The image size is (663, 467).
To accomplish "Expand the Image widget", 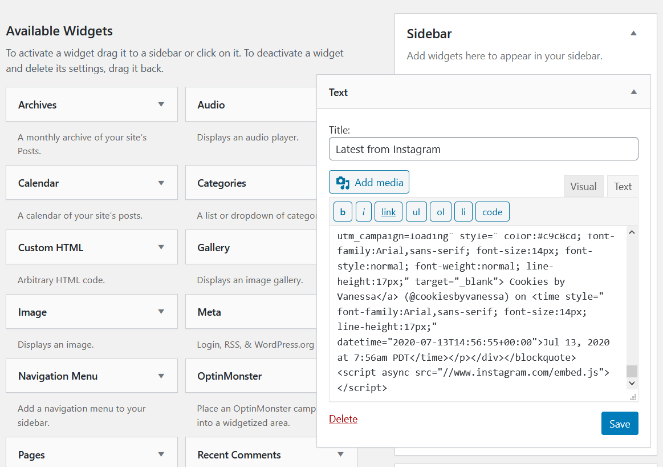I will (161, 312).
